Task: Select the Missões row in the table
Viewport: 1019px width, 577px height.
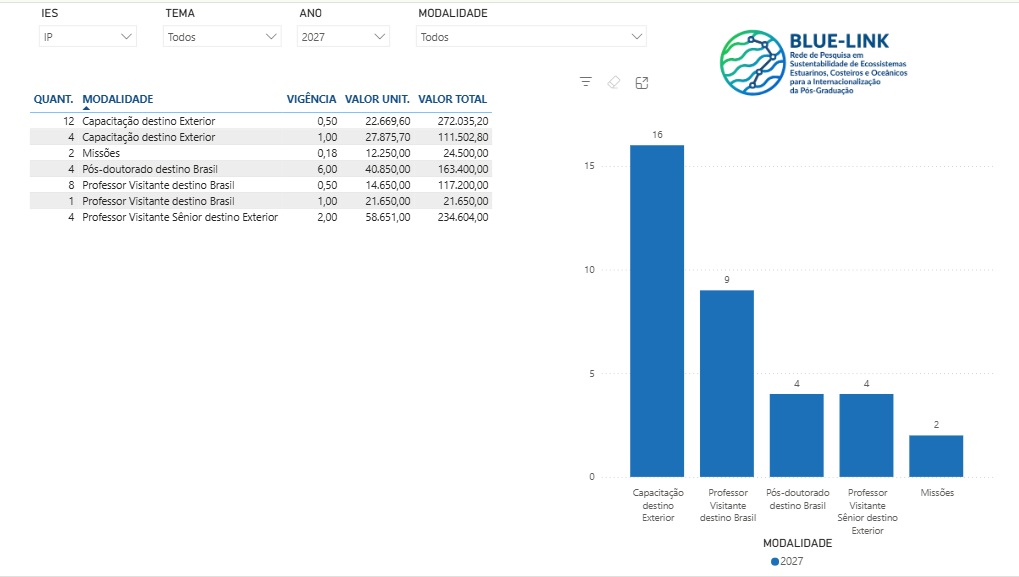Action: (261, 153)
